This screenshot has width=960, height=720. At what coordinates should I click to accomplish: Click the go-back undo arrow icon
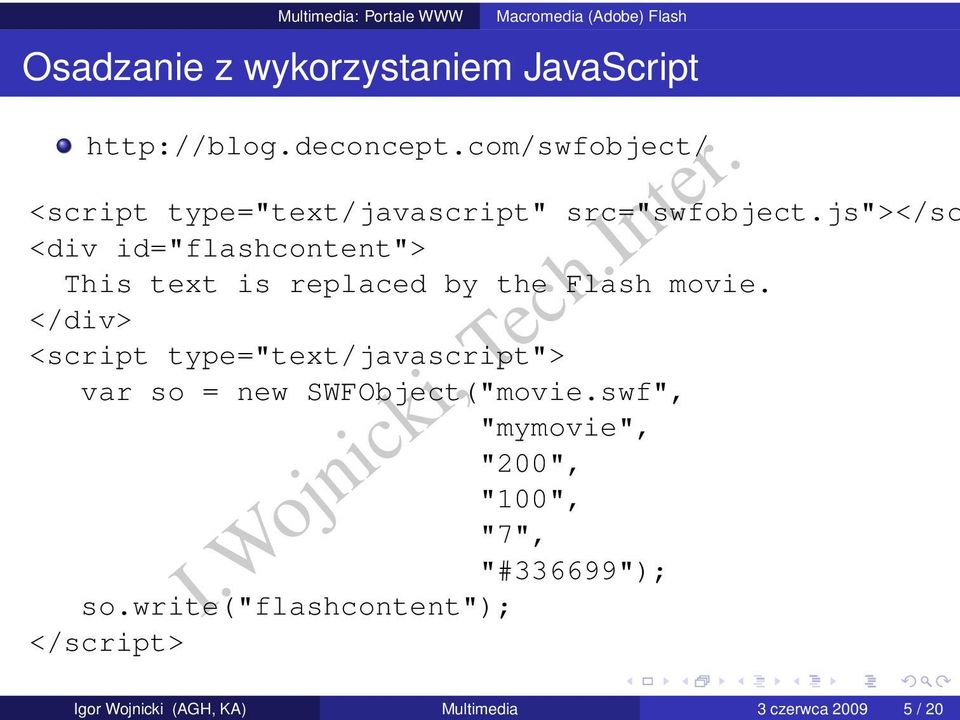[909, 681]
